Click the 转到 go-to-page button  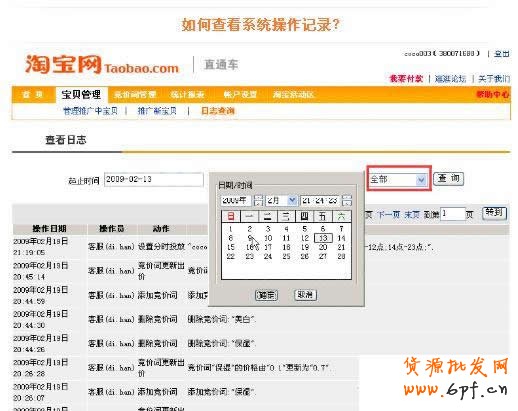click(x=495, y=213)
